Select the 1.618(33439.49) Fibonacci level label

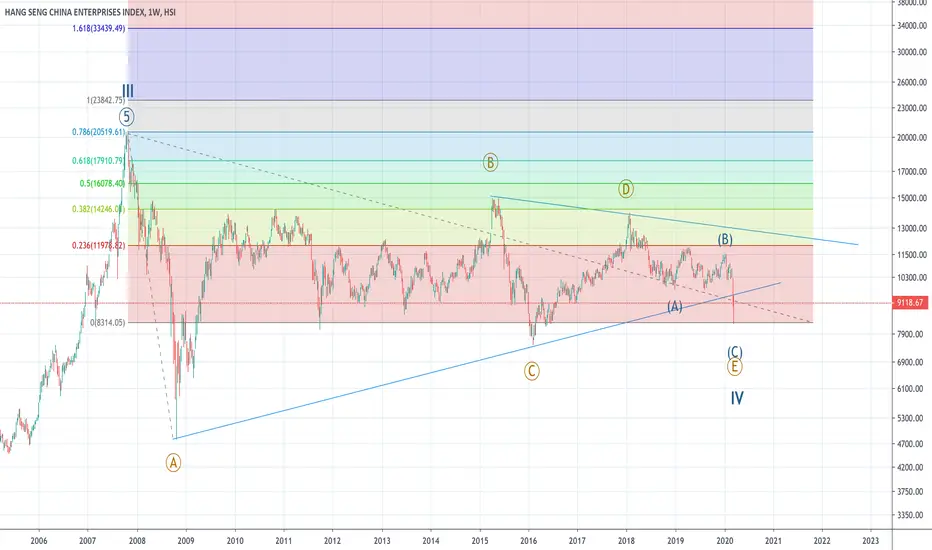point(99,29)
